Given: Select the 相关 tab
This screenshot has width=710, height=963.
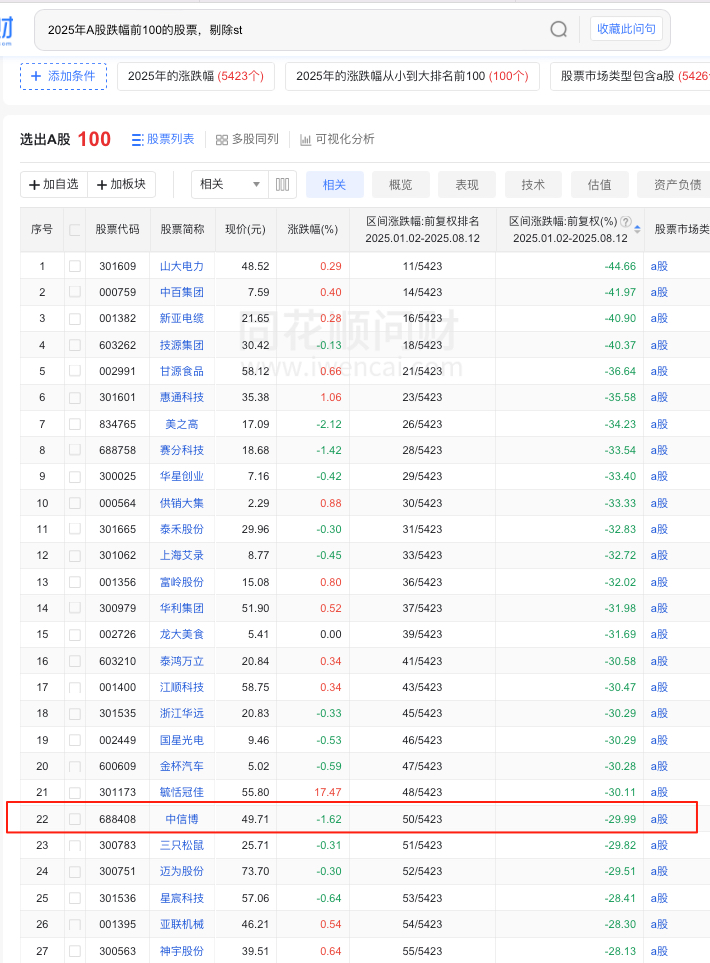Looking at the screenshot, I should 335,184.
